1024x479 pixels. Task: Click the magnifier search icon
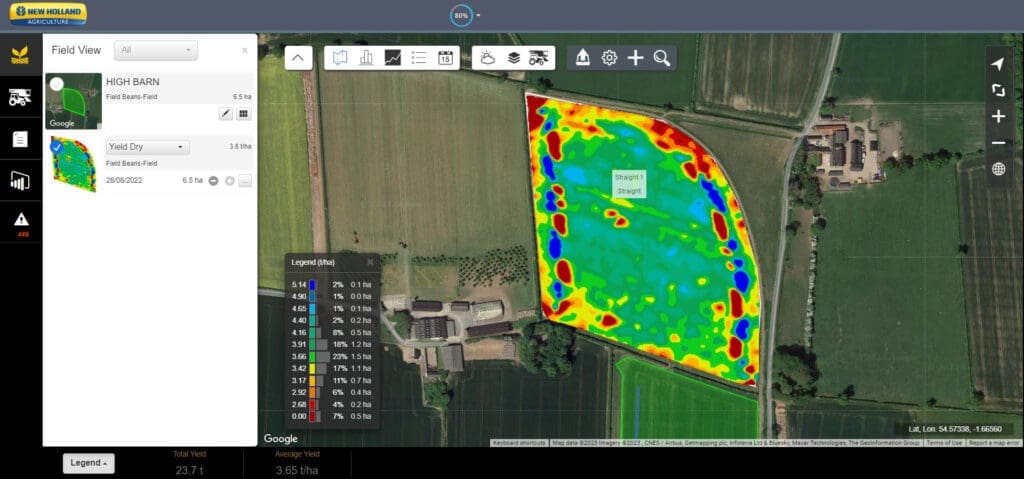coord(662,58)
